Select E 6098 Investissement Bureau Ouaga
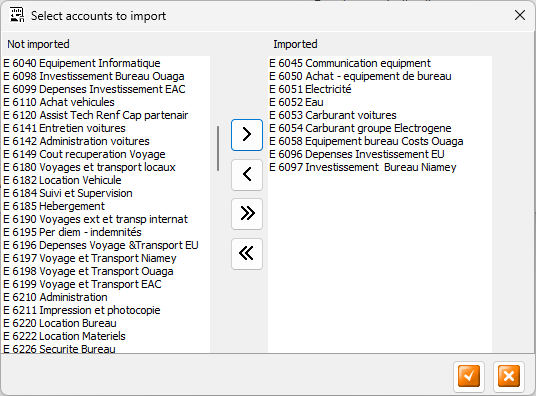 click(106, 76)
